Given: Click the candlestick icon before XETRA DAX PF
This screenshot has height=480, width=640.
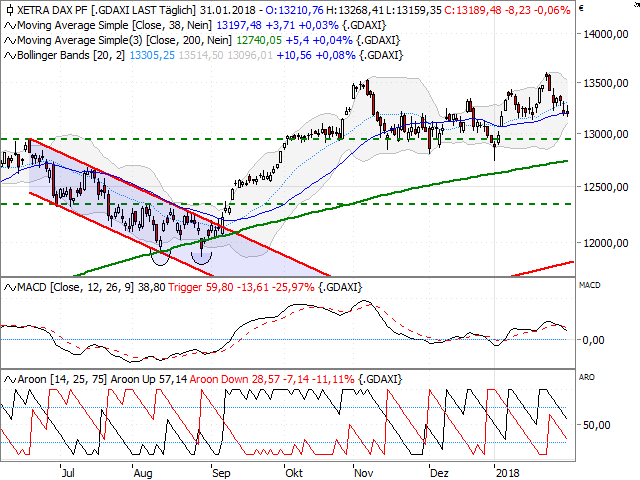Looking at the screenshot, I should pyautogui.click(x=9, y=10).
